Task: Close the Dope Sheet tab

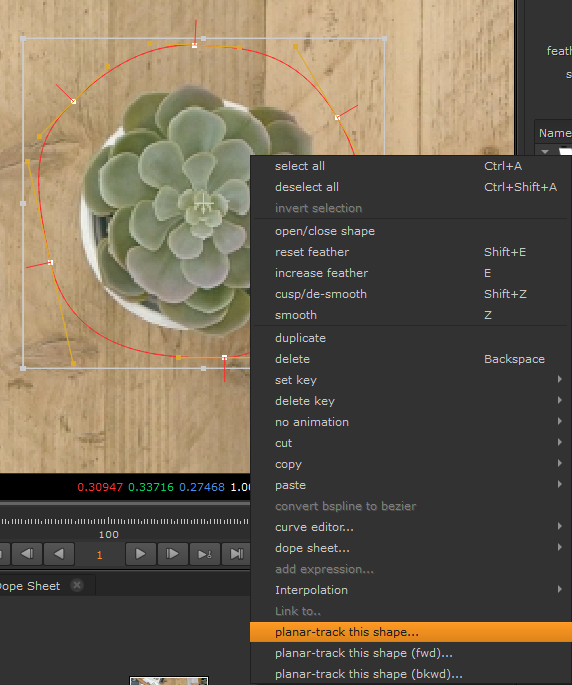Action: coord(77,585)
